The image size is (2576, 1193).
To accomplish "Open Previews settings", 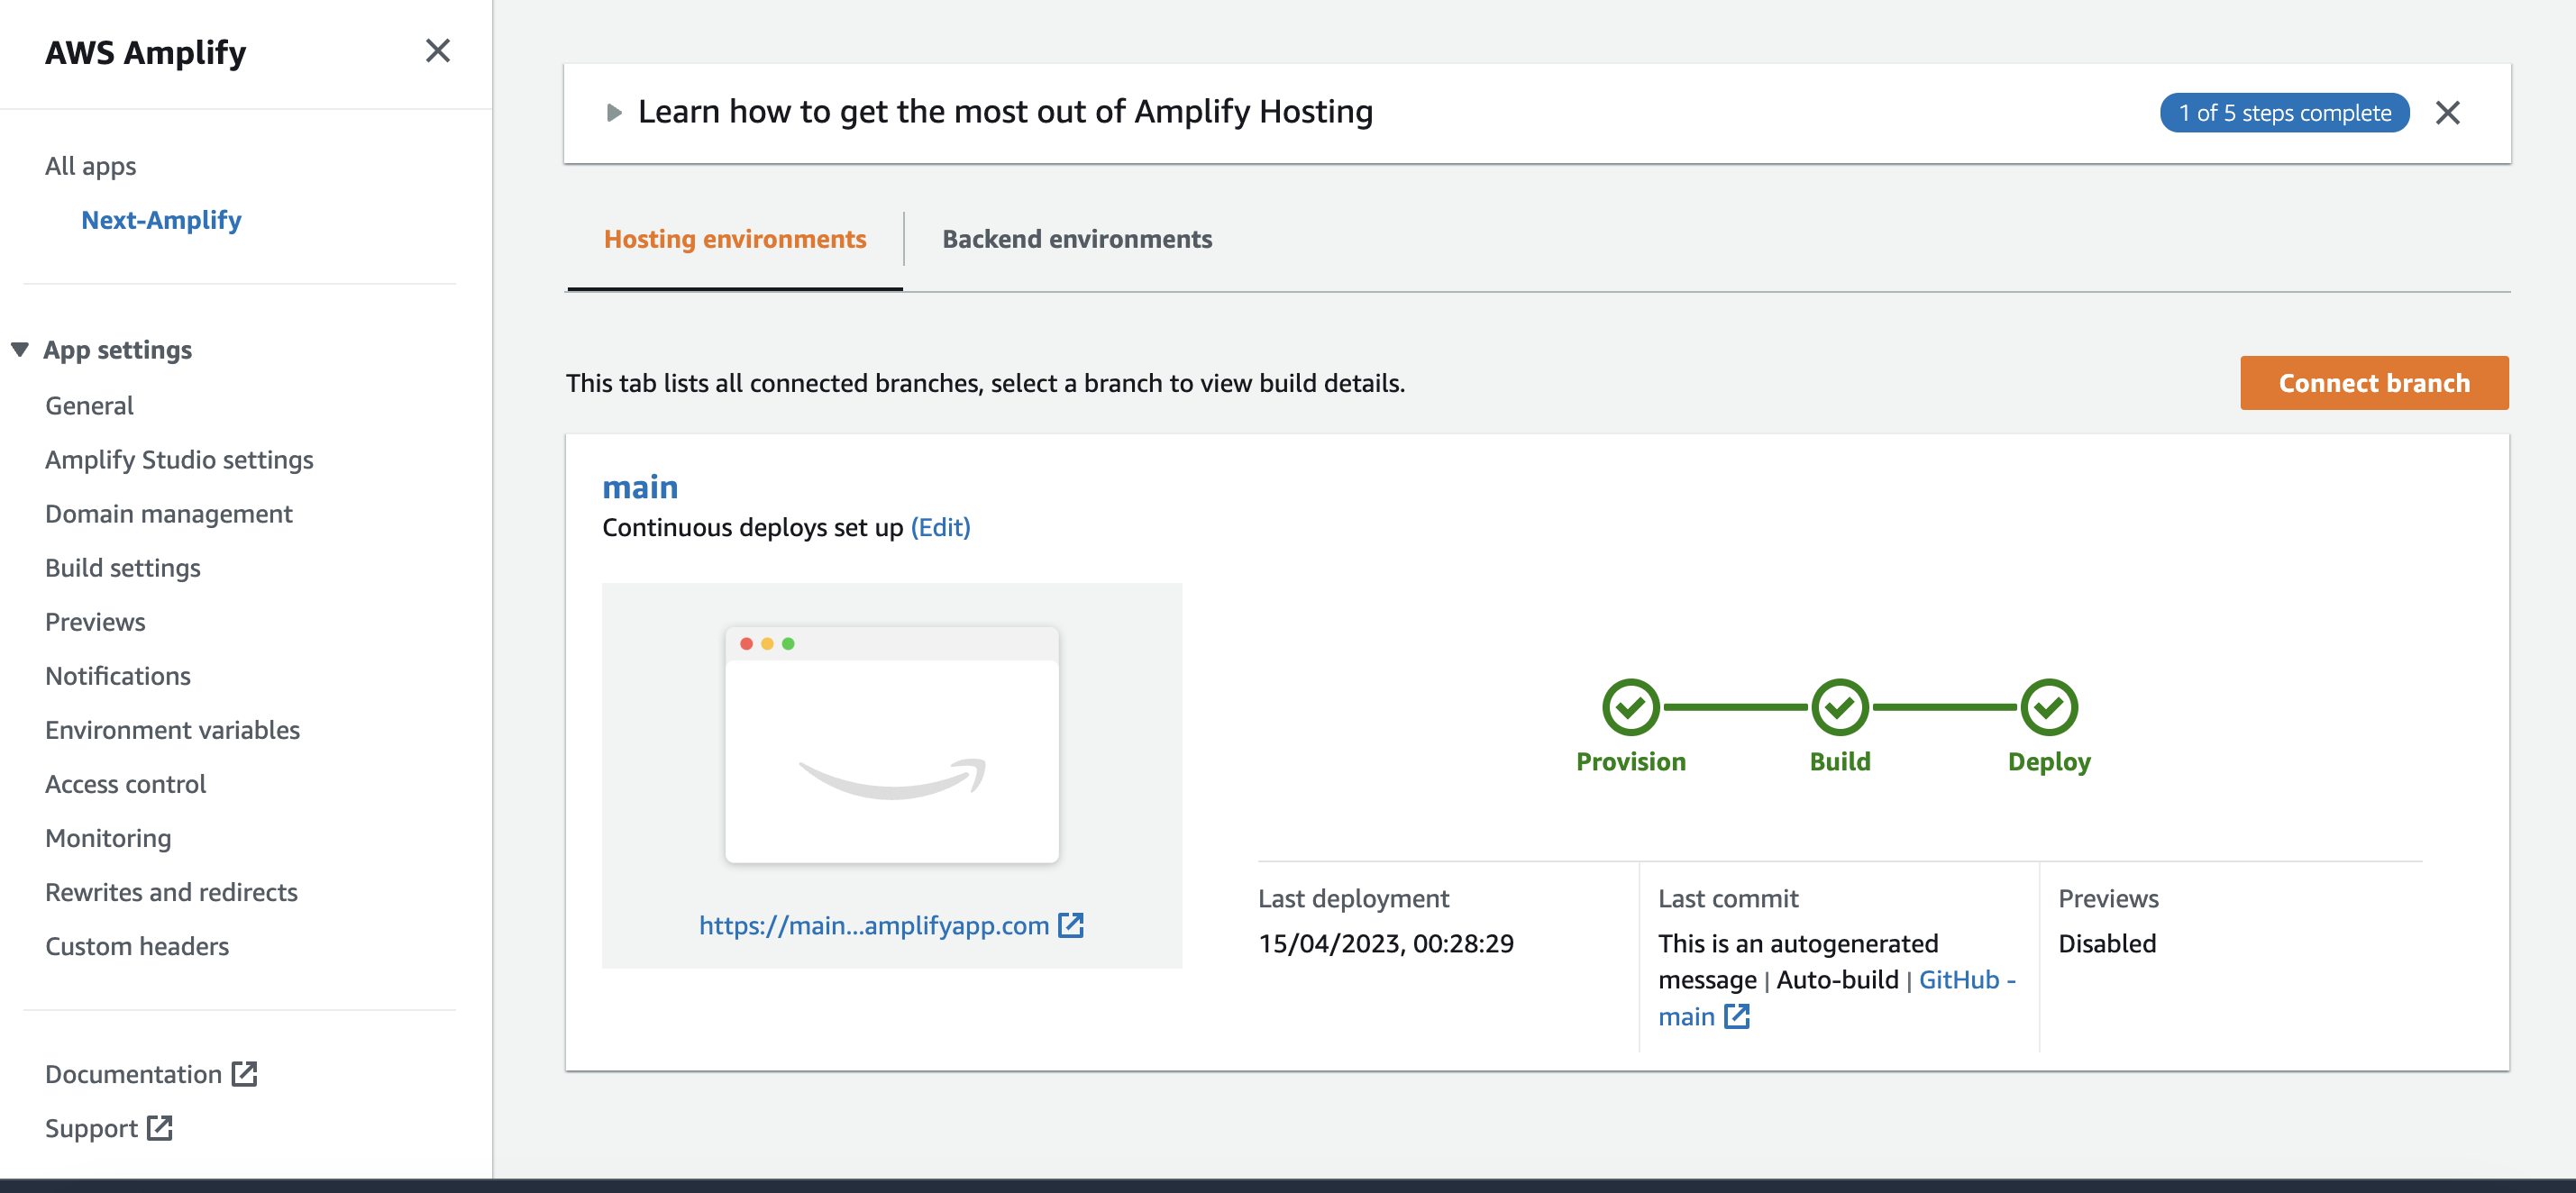I will point(95,622).
